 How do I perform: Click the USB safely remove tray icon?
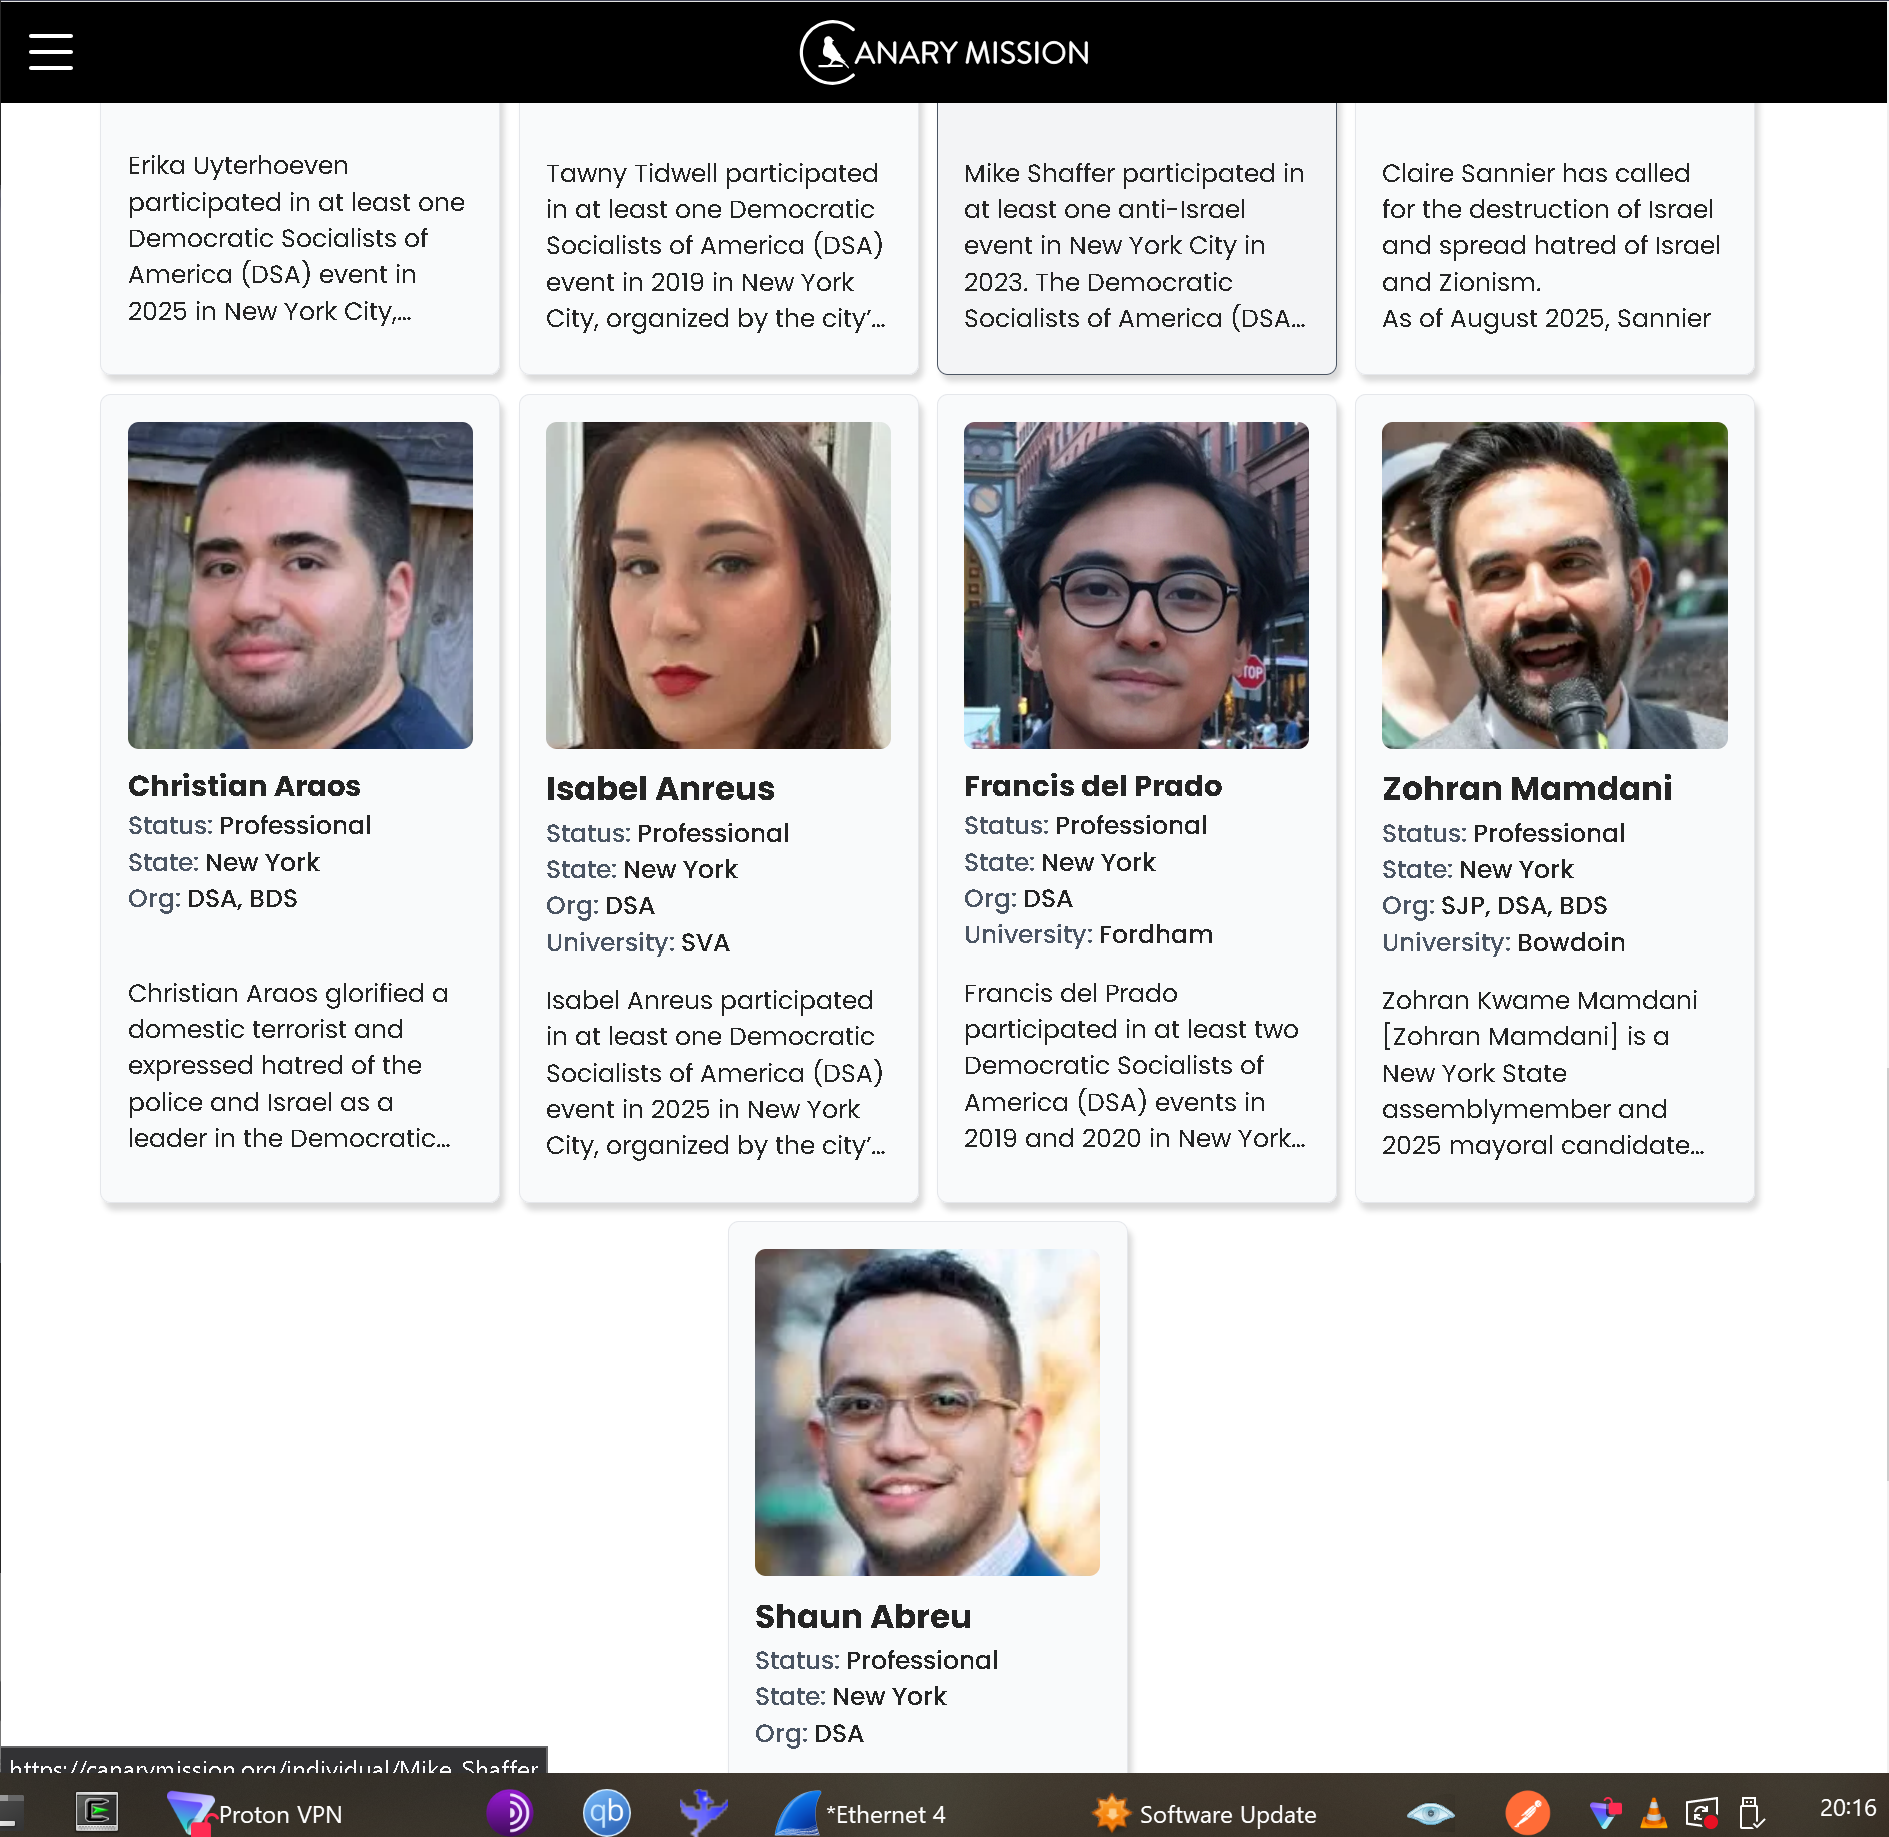click(1751, 1813)
